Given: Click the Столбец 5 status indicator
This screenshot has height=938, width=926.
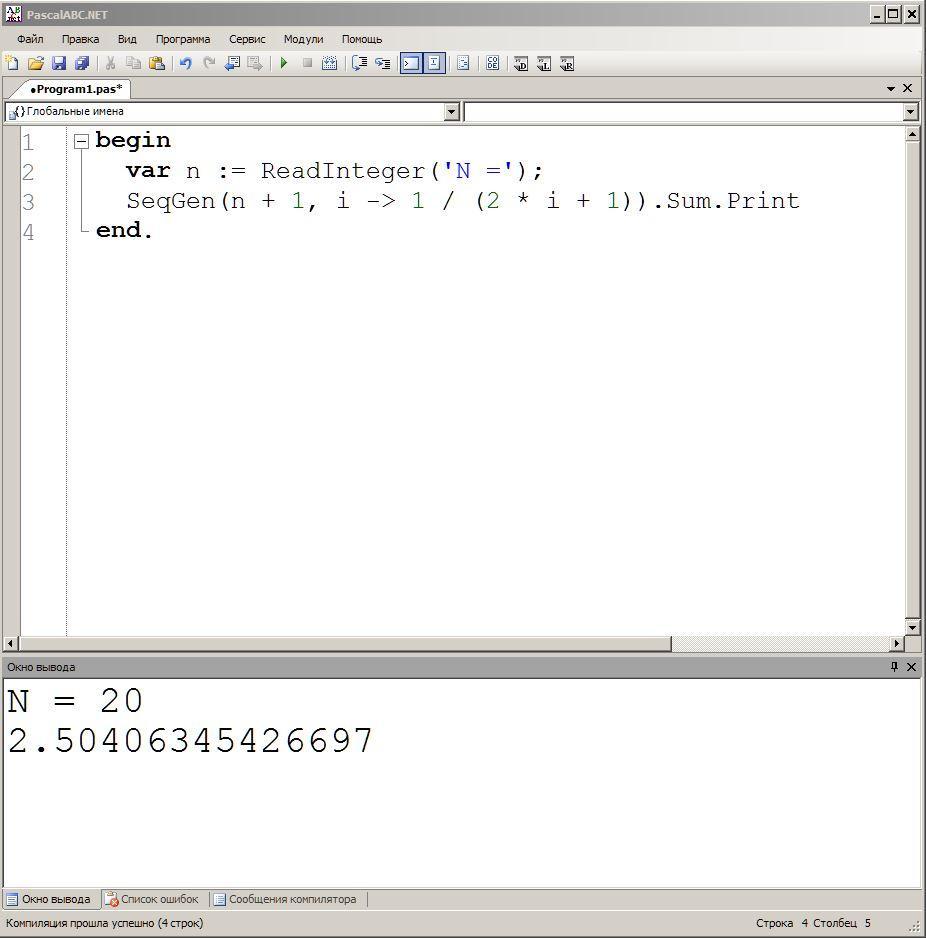Looking at the screenshot, I should (x=842, y=923).
